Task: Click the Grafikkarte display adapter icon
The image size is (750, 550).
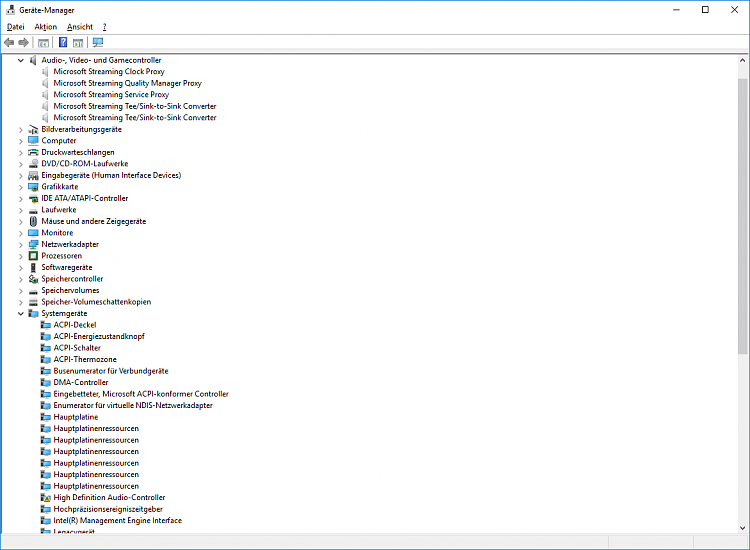Action: [x=33, y=187]
